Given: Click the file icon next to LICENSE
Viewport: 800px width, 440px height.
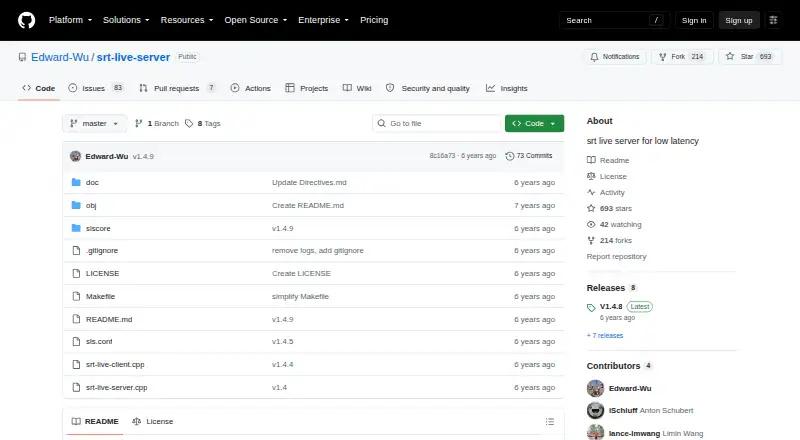Looking at the screenshot, I should click(x=76, y=274).
